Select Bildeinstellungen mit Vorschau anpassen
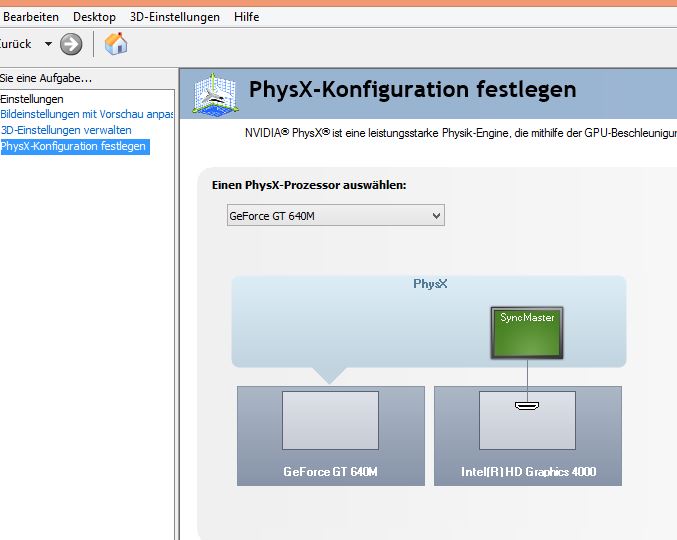This screenshot has width=677, height=540. click(86, 114)
